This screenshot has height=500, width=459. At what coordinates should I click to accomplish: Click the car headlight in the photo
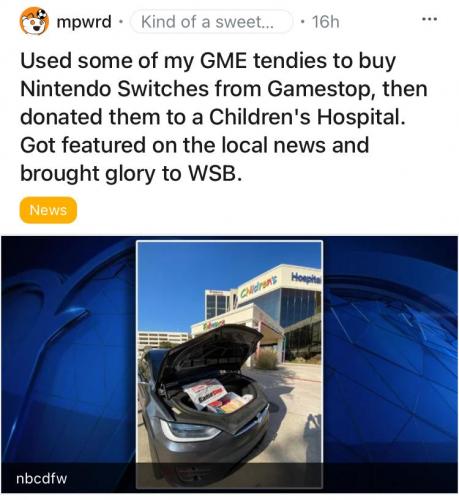(x=189, y=431)
